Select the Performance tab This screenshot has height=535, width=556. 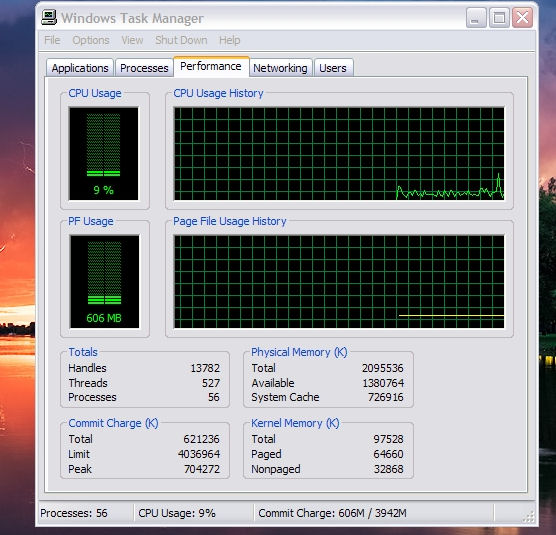pos(211,66)
